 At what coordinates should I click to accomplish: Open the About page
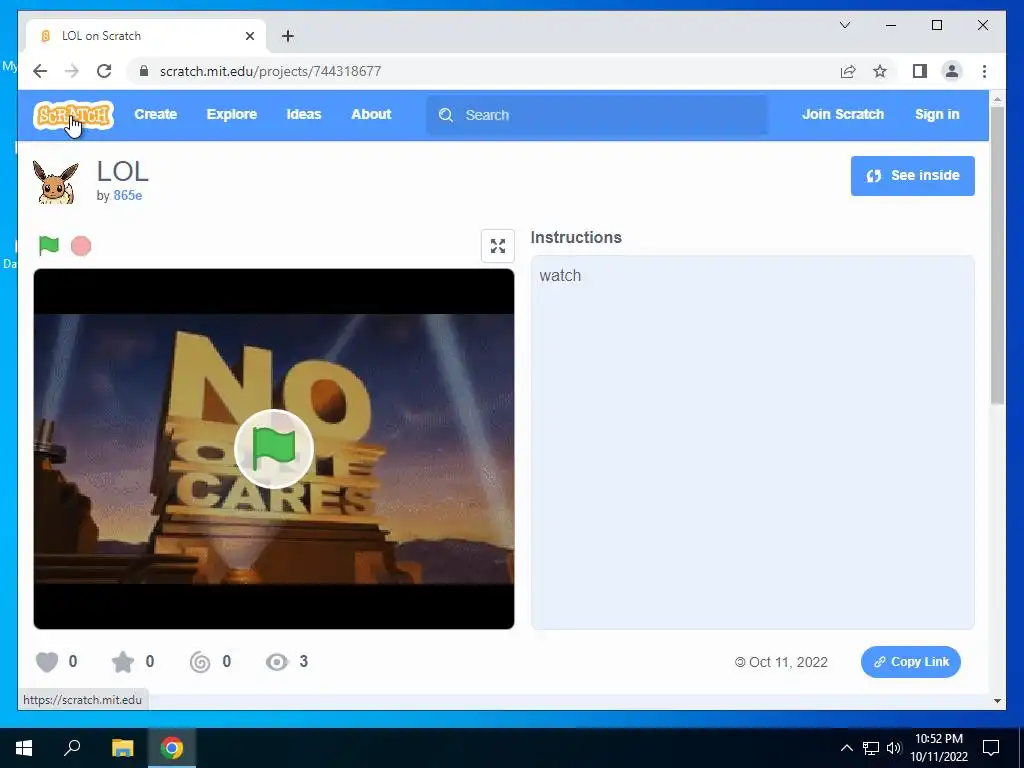371,114
